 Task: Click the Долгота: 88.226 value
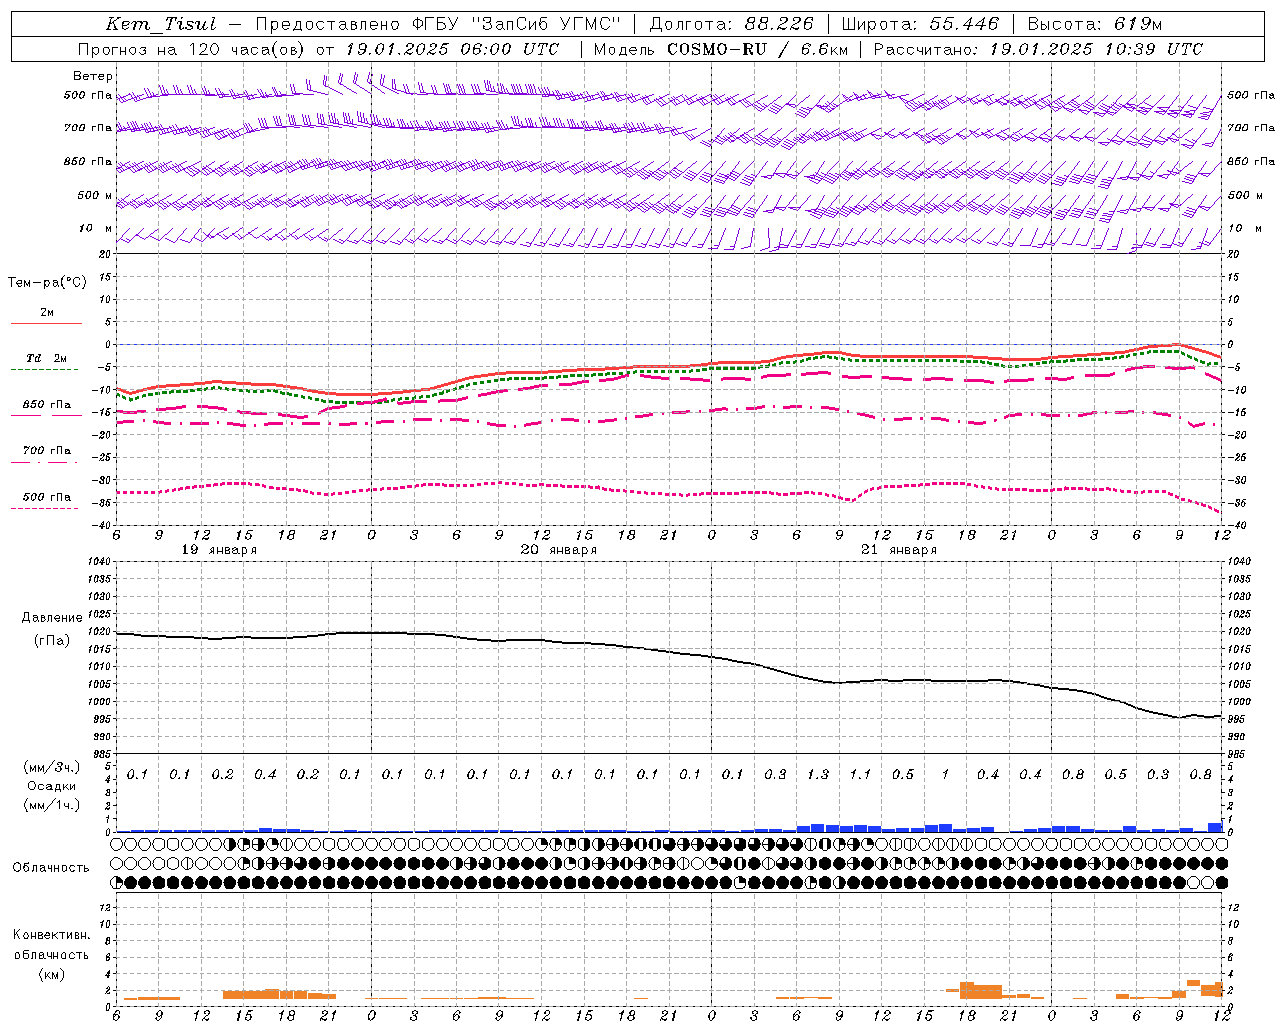(x=732, y=24)
